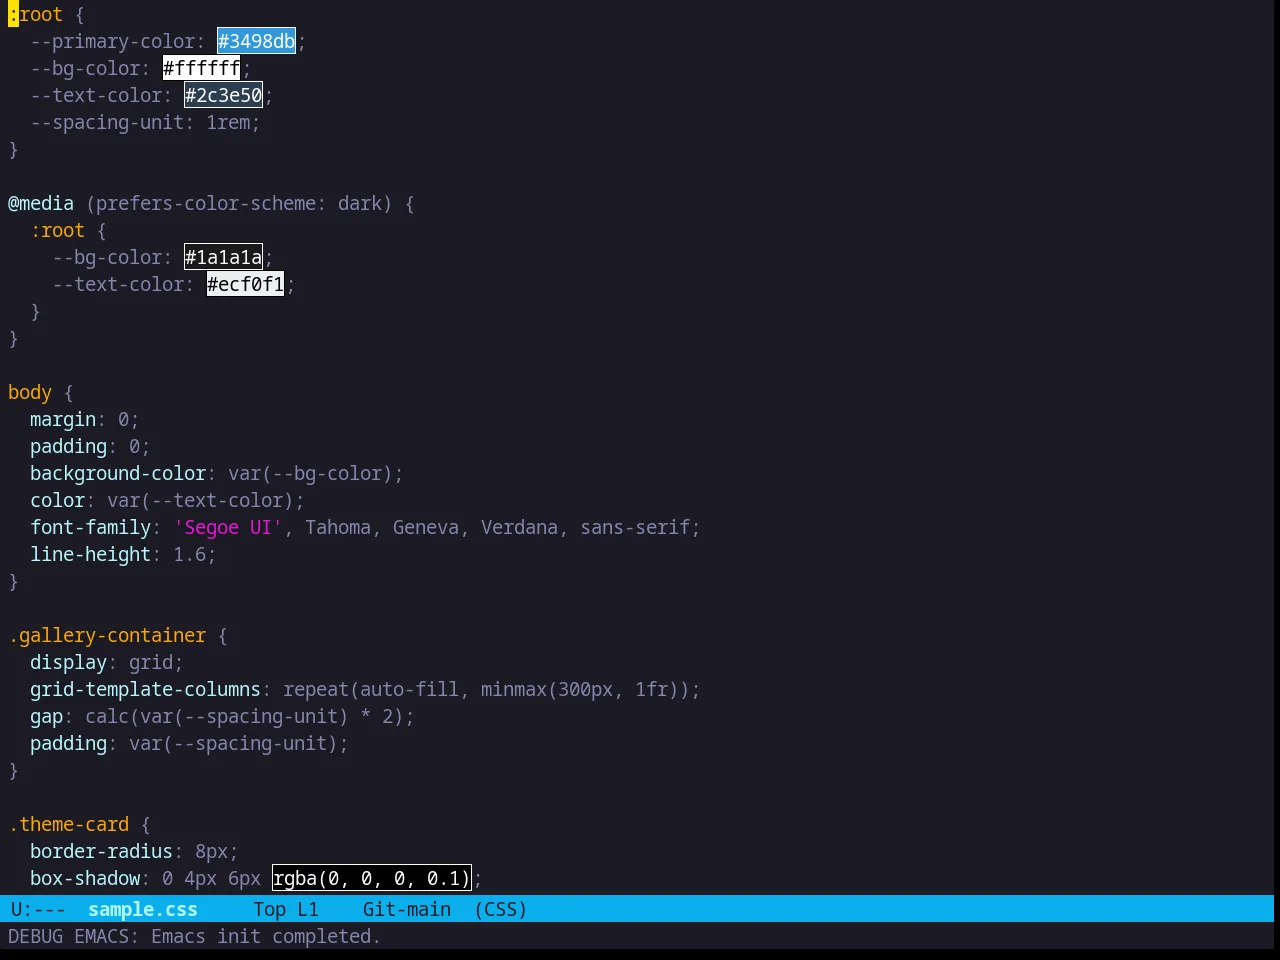Click the 'margin' property
Screen dimensions: 1280x960
point(63,419)
